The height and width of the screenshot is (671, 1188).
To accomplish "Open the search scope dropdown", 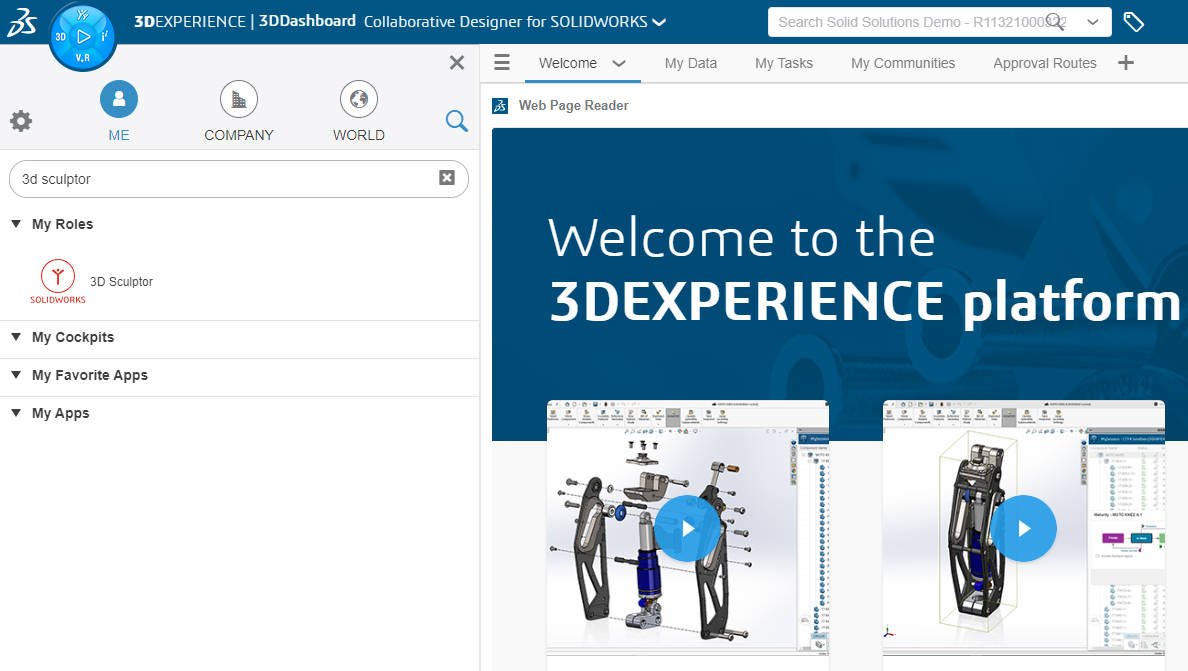I will [x=1093, y=21].
